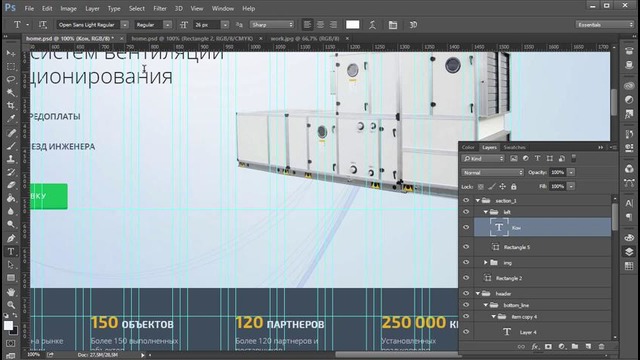
Task: Filter for type layers
Action: 538,158
